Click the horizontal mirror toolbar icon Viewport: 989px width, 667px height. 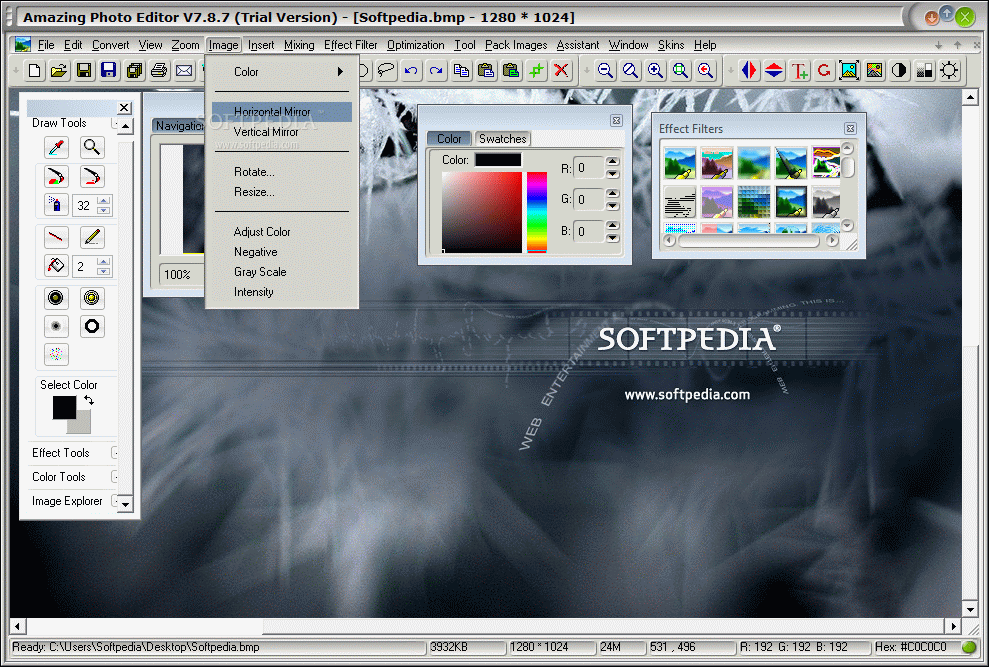[749, 70]
